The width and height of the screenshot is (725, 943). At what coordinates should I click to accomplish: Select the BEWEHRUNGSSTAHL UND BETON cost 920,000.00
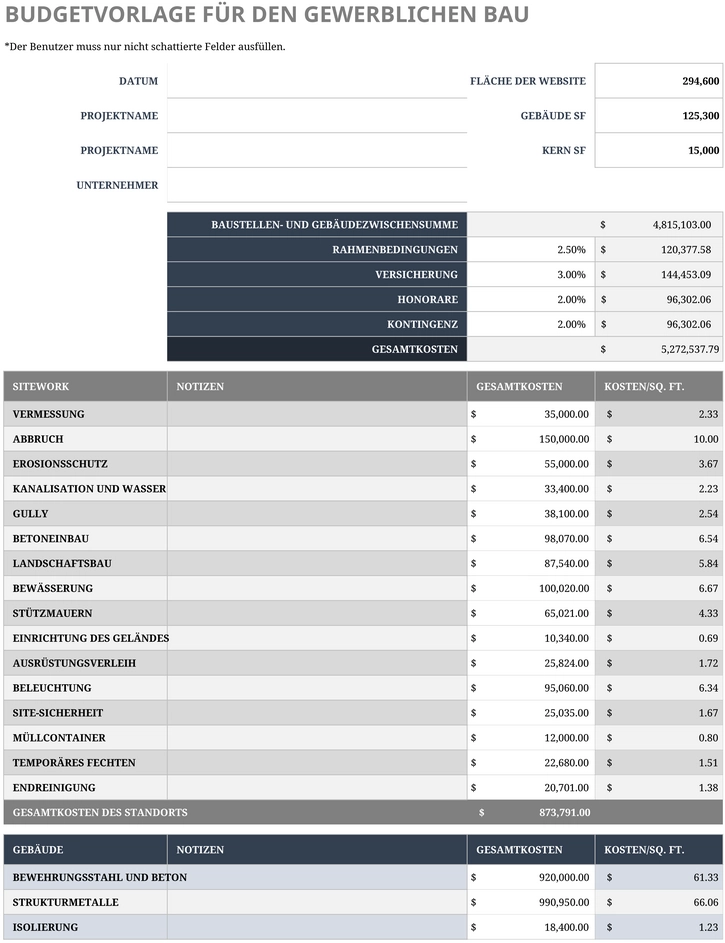click(x=531, y=877)
